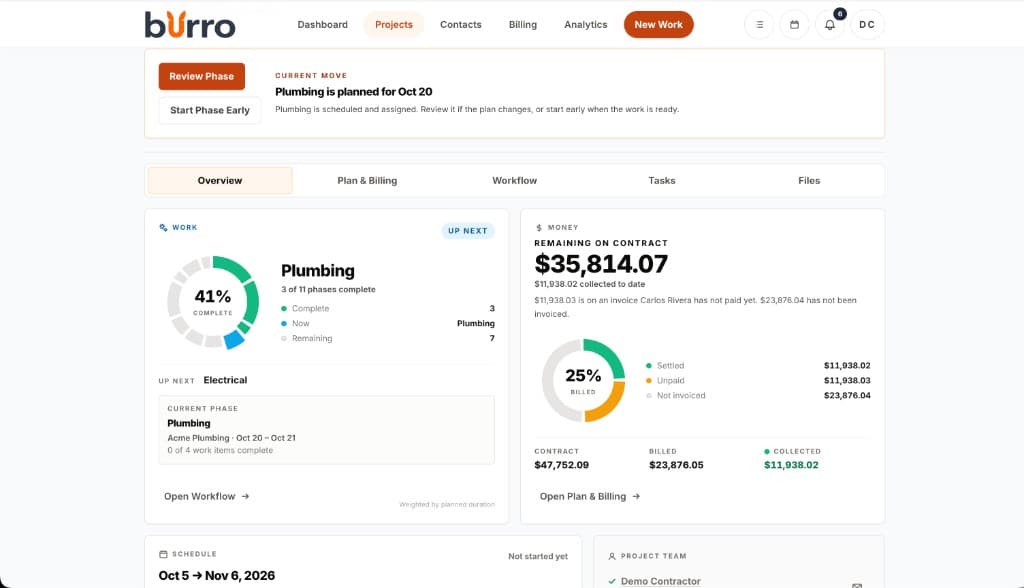Screen dimensions: 1024x588
Task: Click the Money dollar icon
Action: tap(539, 228)
